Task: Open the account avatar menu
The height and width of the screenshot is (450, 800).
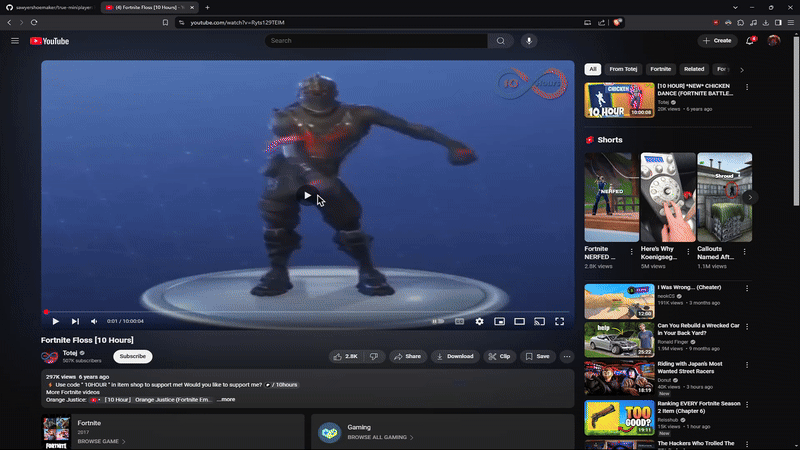Action: [773, 41]
